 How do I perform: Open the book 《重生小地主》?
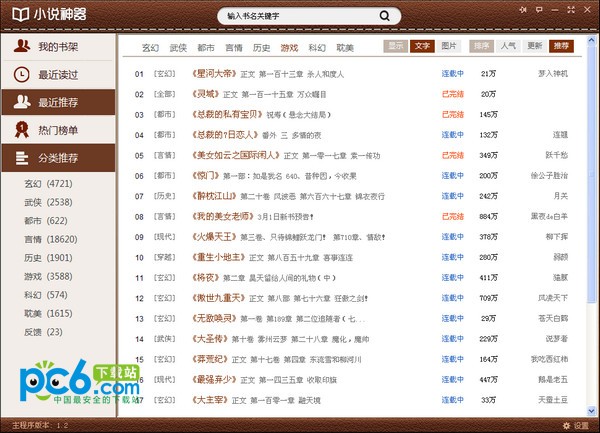(x=218, y=257)
